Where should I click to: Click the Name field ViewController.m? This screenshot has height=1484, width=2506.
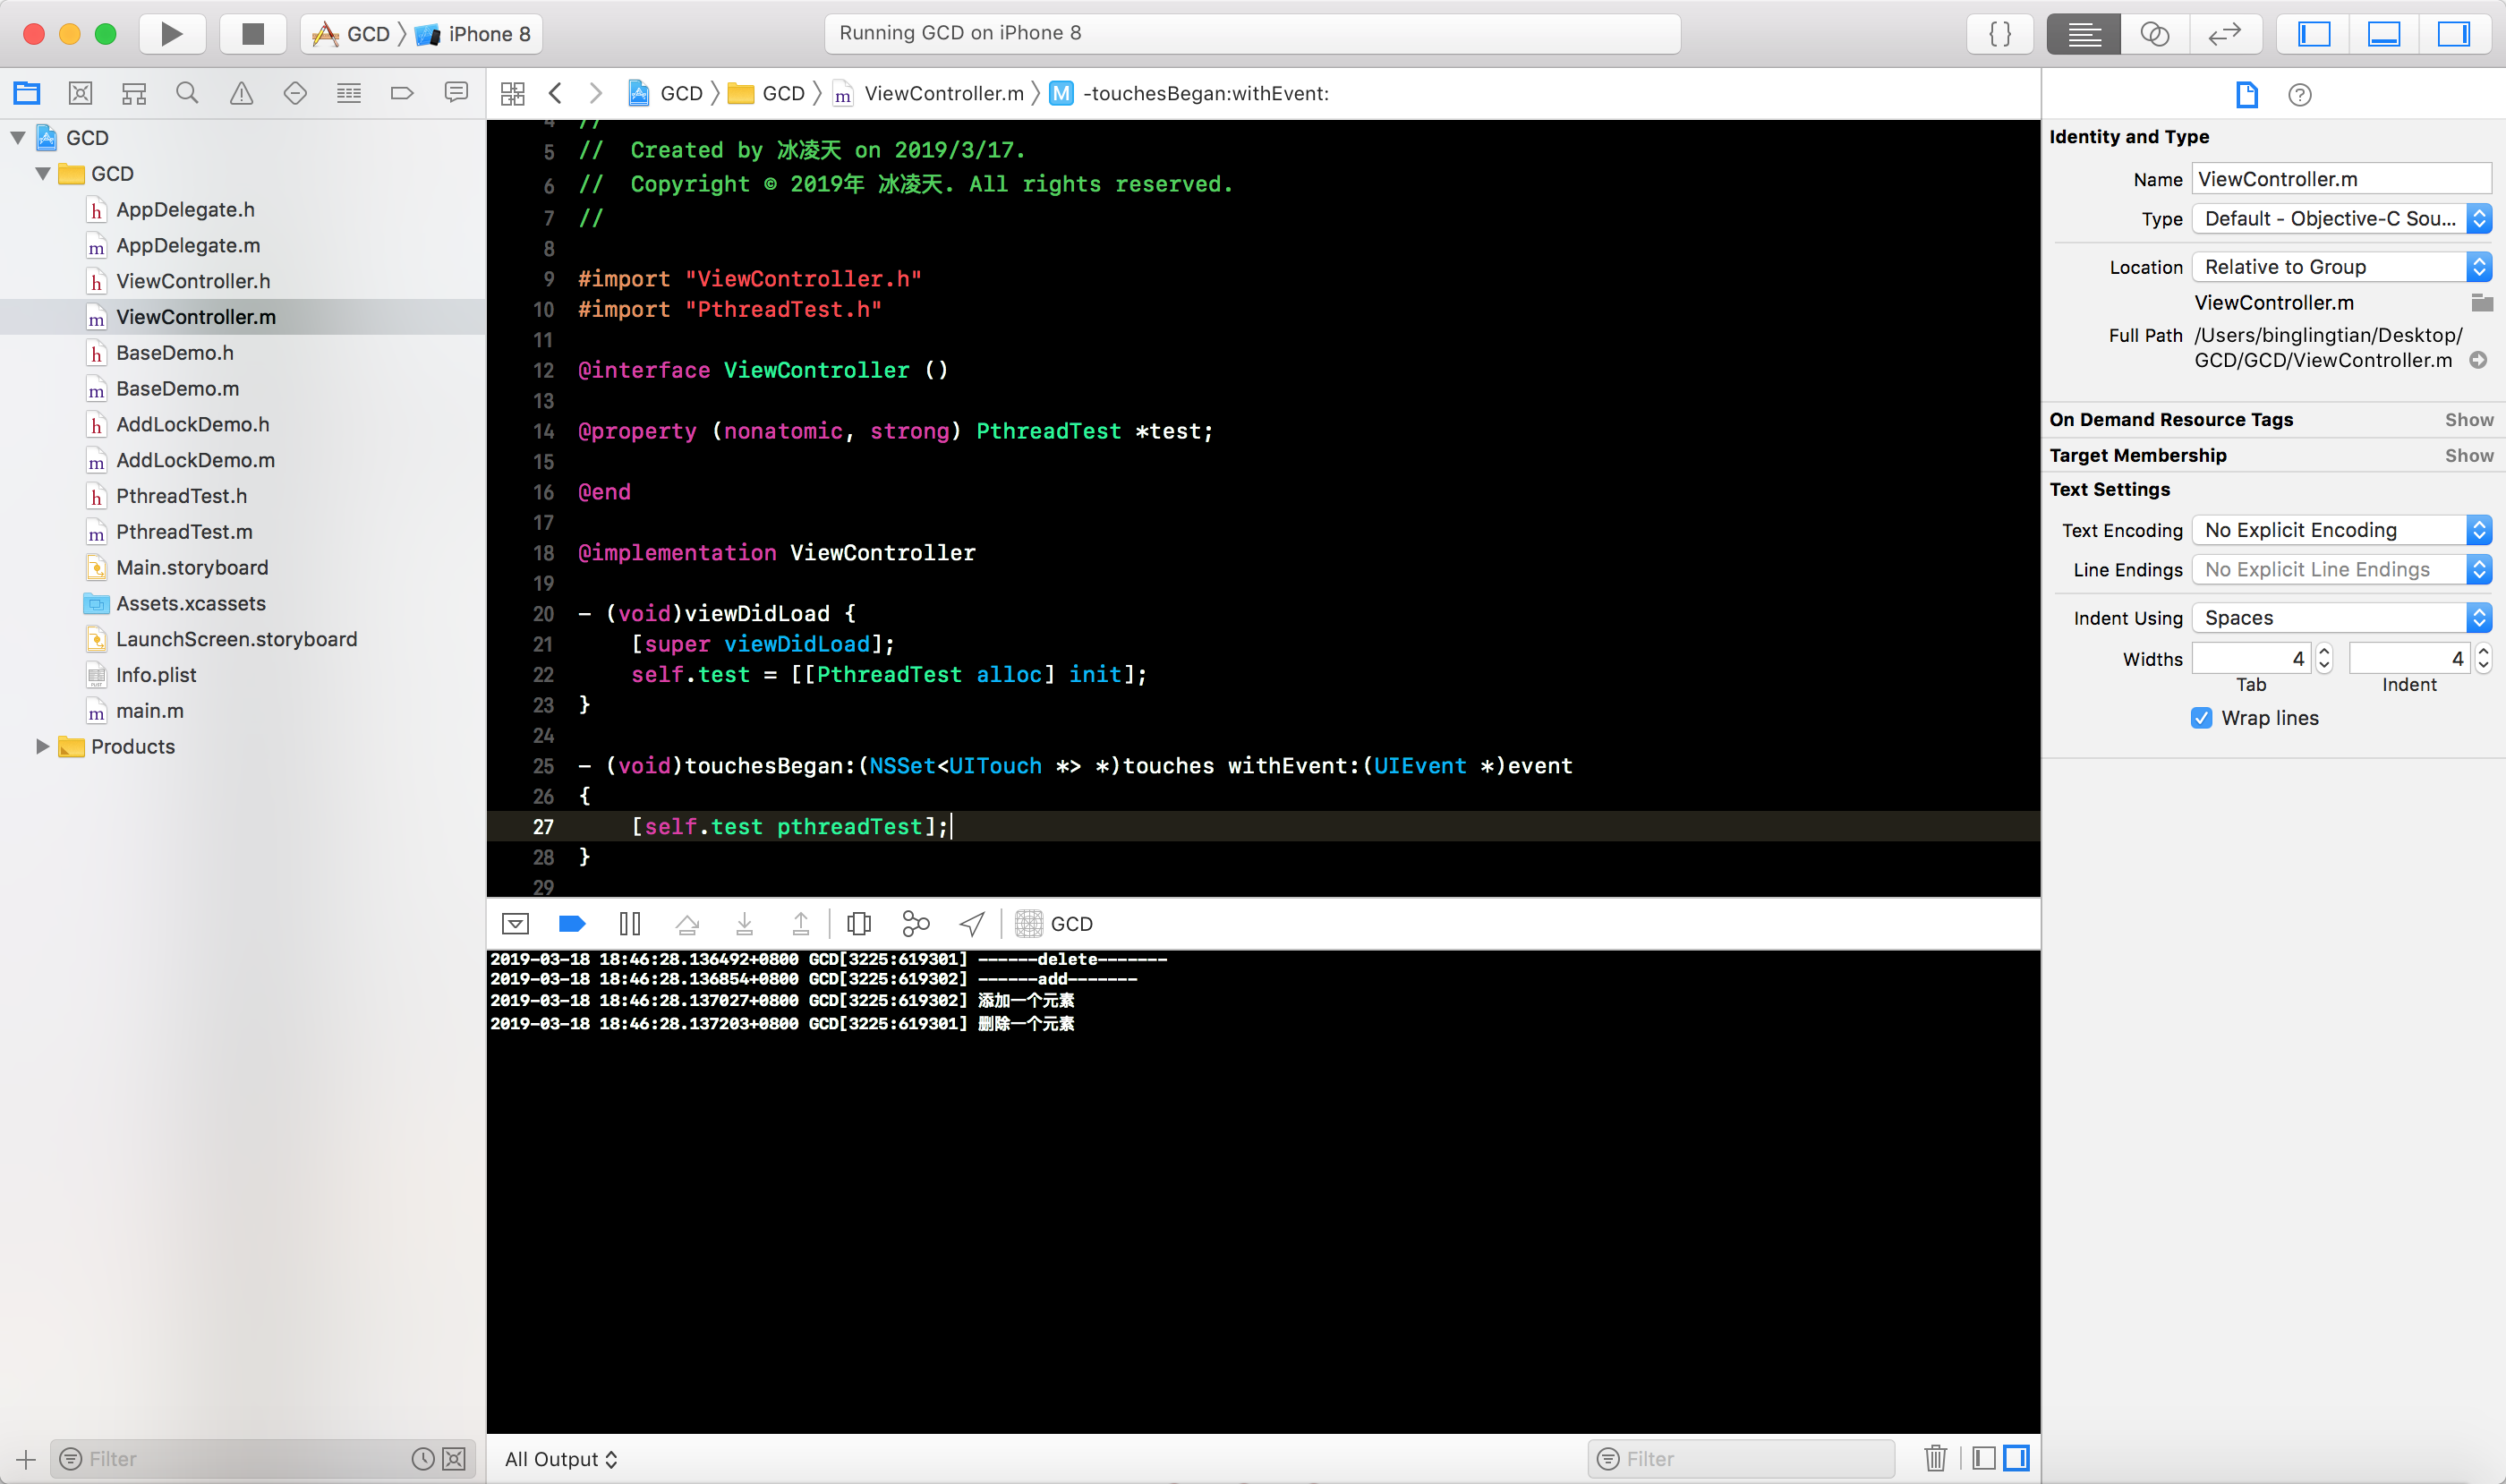point(2342,179)
